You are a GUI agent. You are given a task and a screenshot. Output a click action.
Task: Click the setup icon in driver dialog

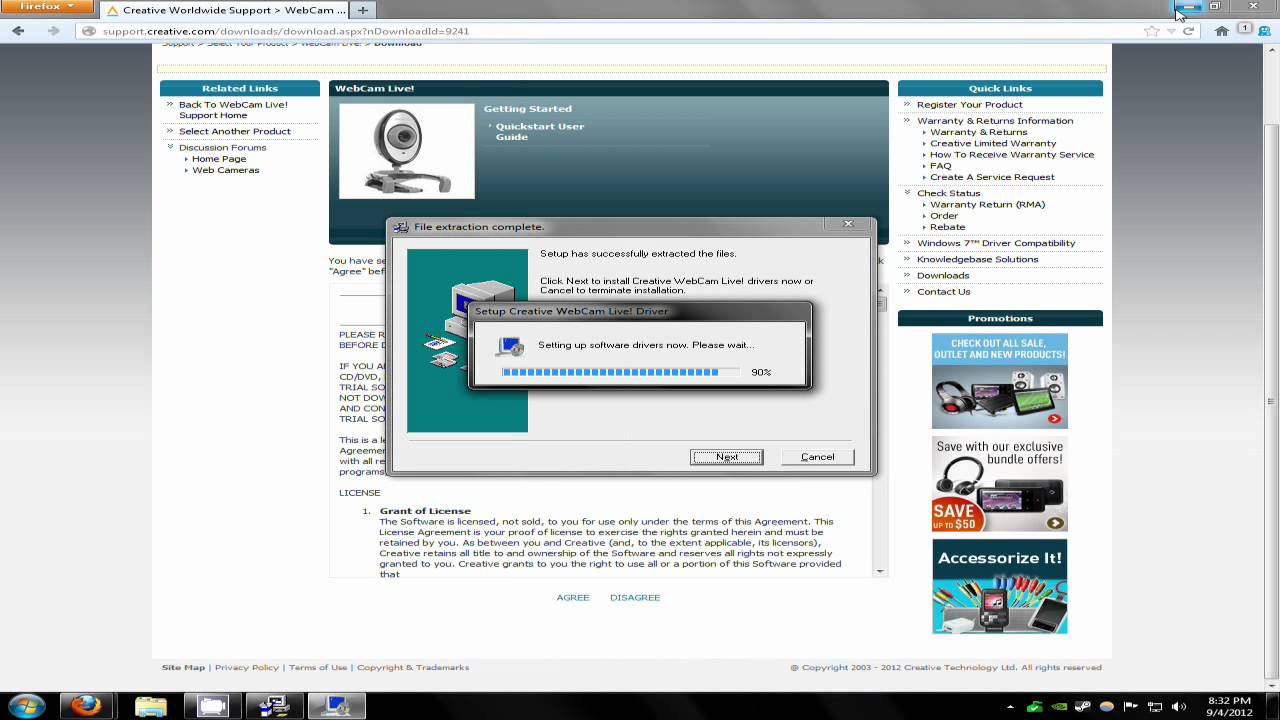tap(510, 346)
